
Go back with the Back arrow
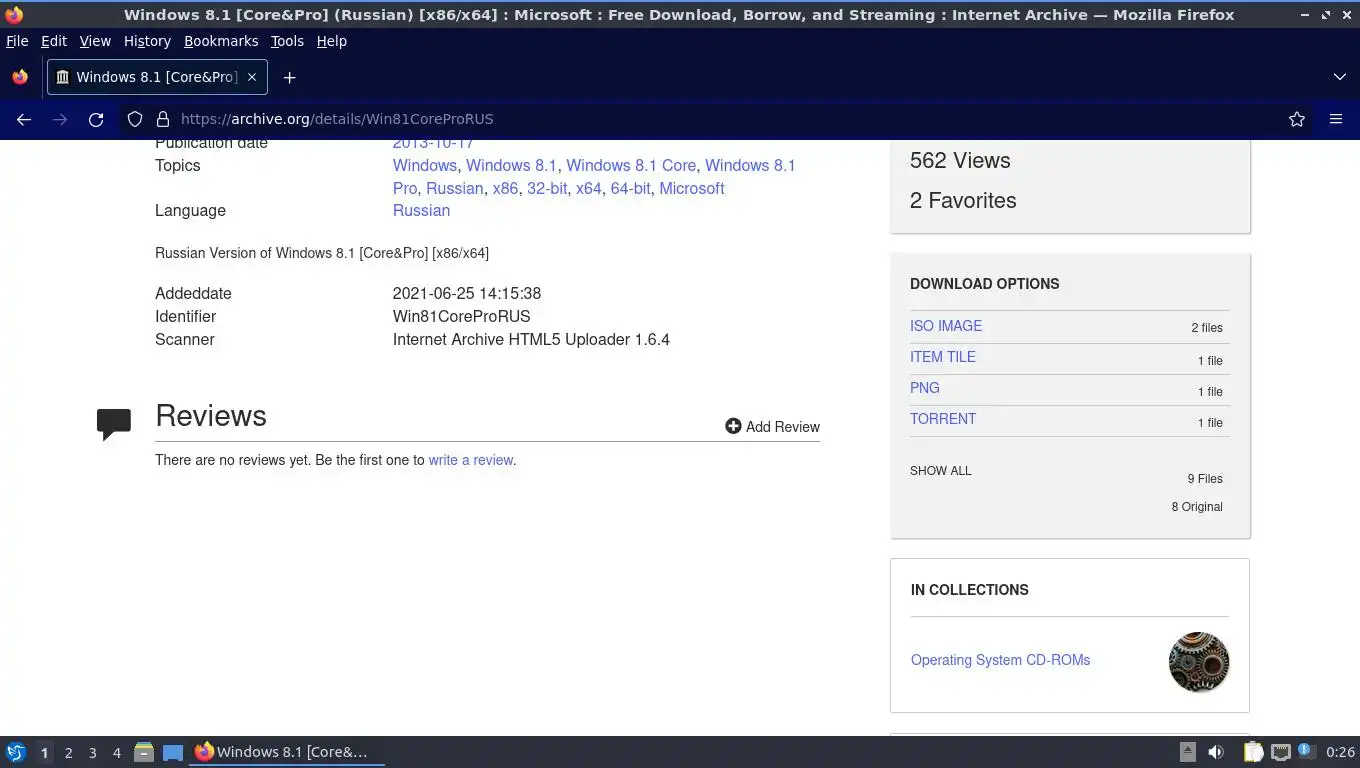point(24,119)
